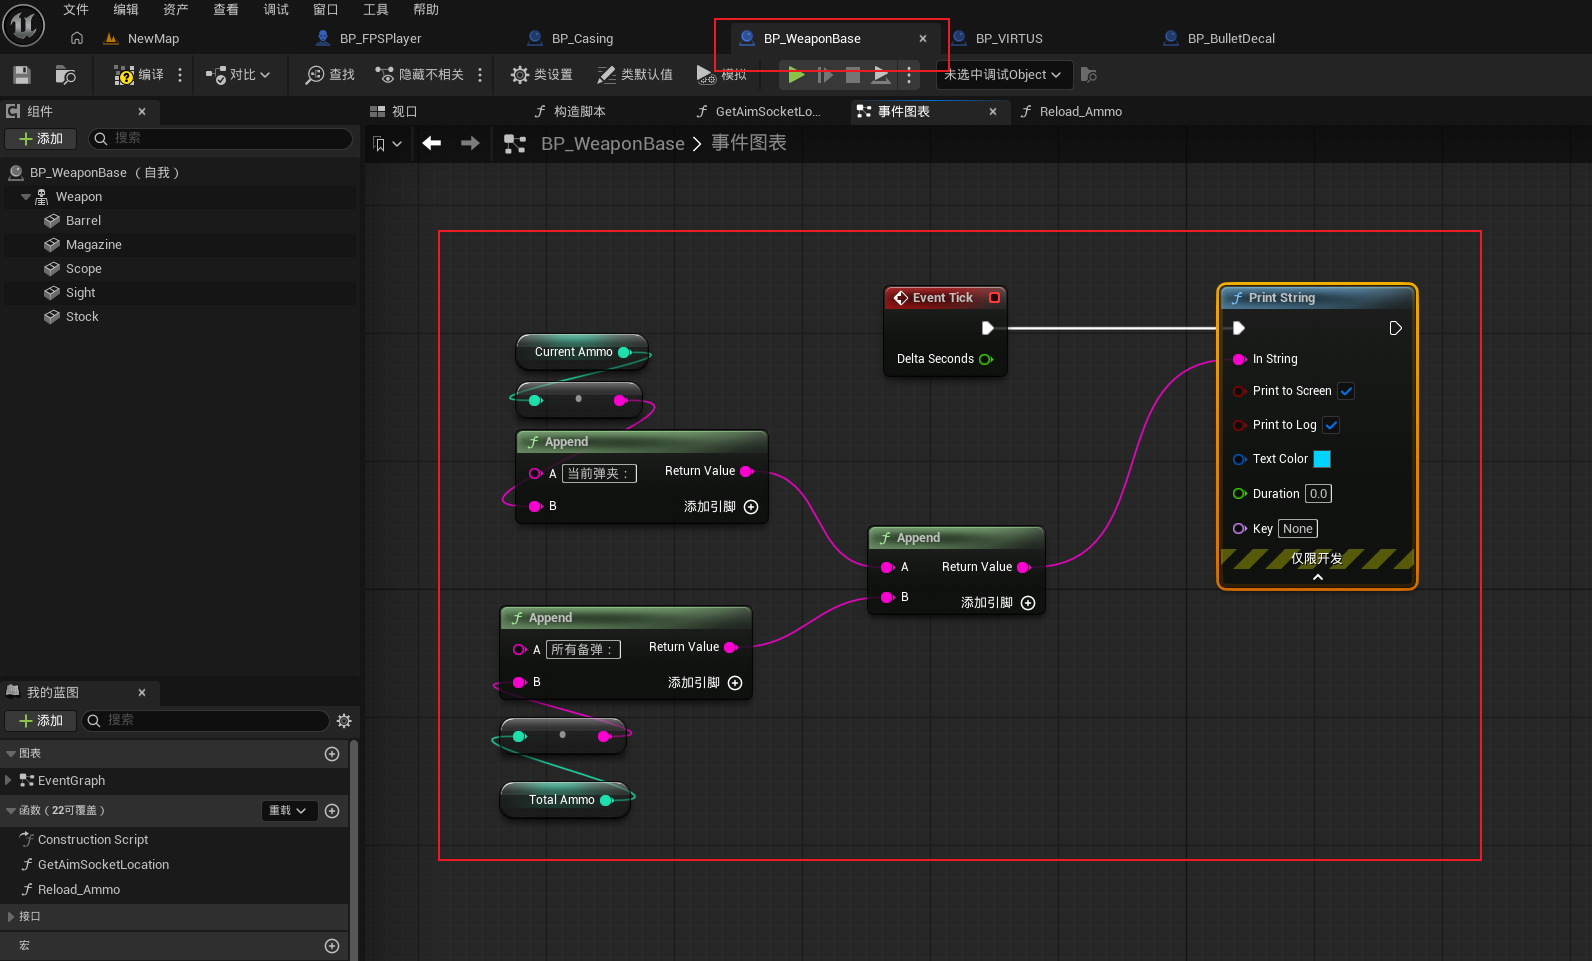The height and width of the screenshot is (961, 1592).
Task: Select the Magazine component
Action: pos(94,245)
